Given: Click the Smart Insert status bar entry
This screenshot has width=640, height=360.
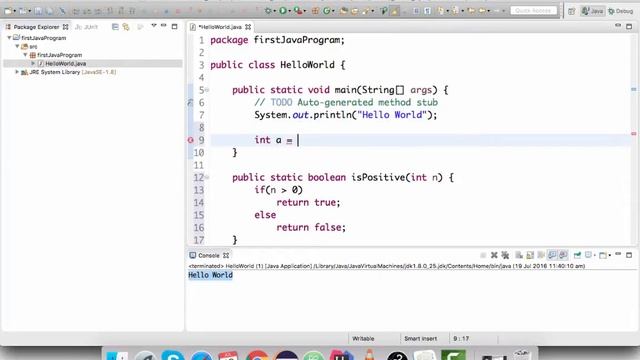Looking at the screenshot, I should coord(420,339).
